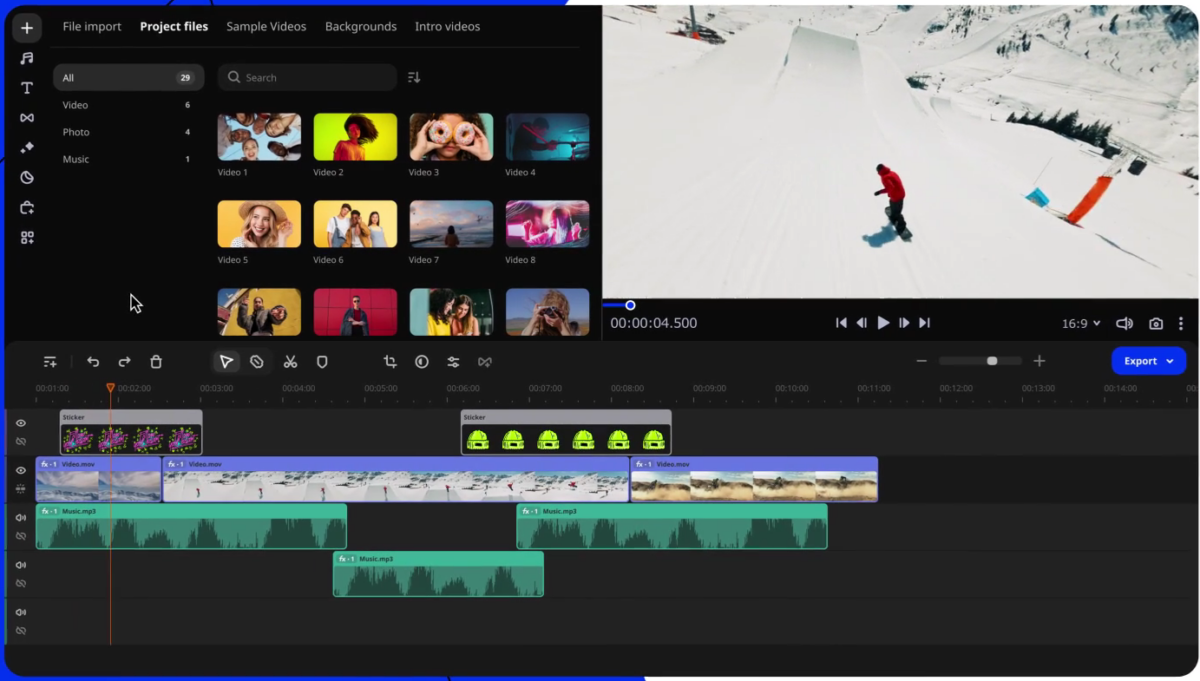Open the Music library panel
1200x681 pixels.
tap(26, 57)
